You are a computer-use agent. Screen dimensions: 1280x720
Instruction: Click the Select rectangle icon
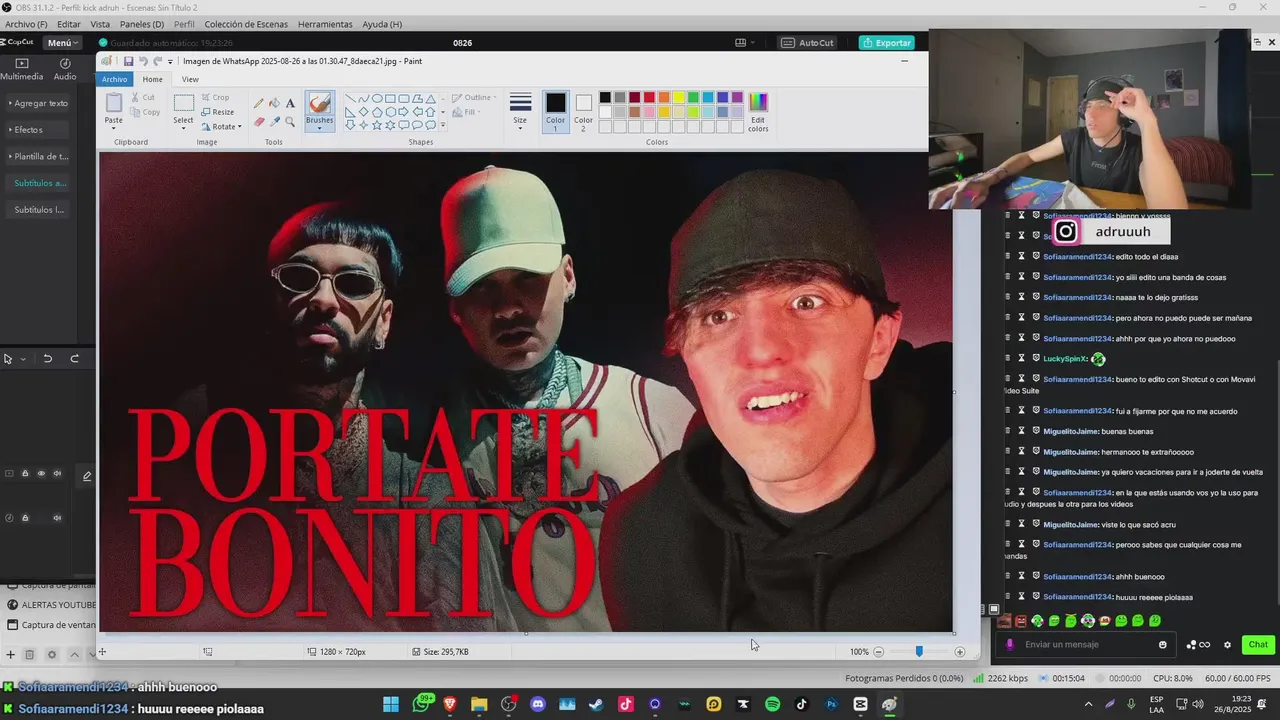click(183, 103)
